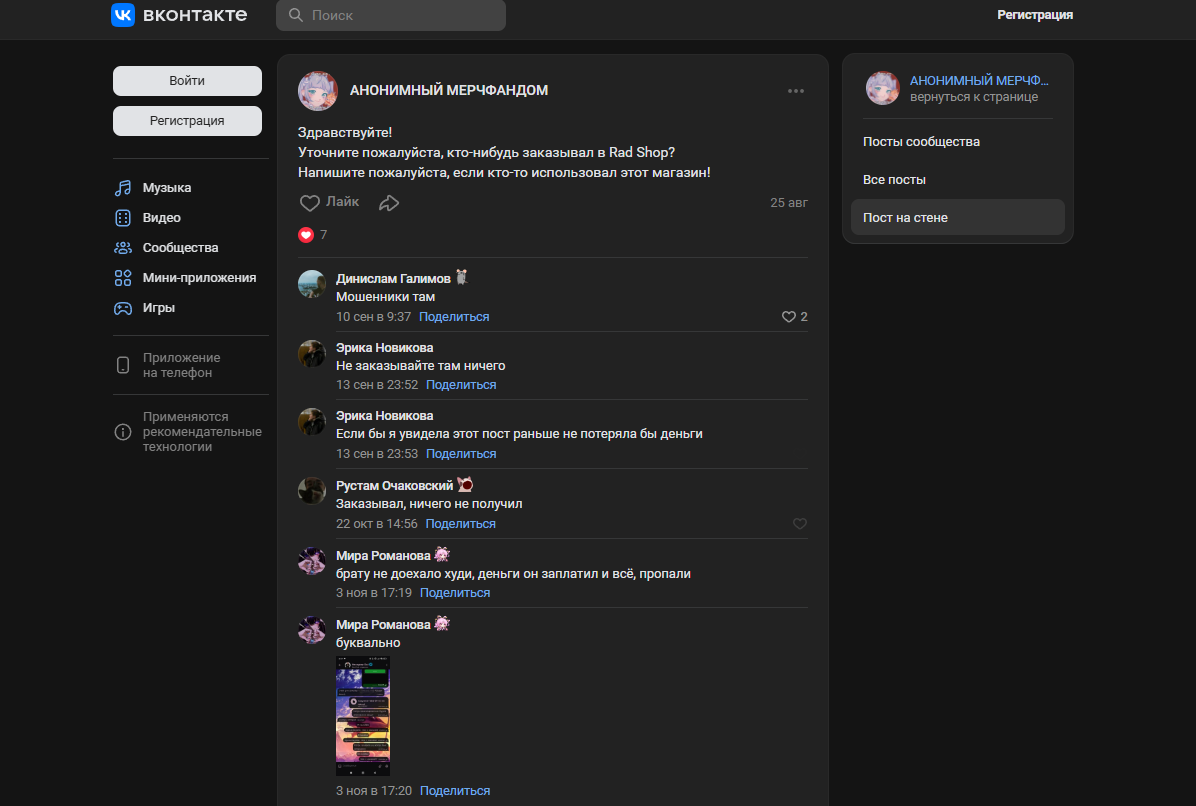Viewport: 1196px width, 806px height.
Task: Like Рустам Очаковский's comment
Action: pyautogui.click(x=799, y=524)
